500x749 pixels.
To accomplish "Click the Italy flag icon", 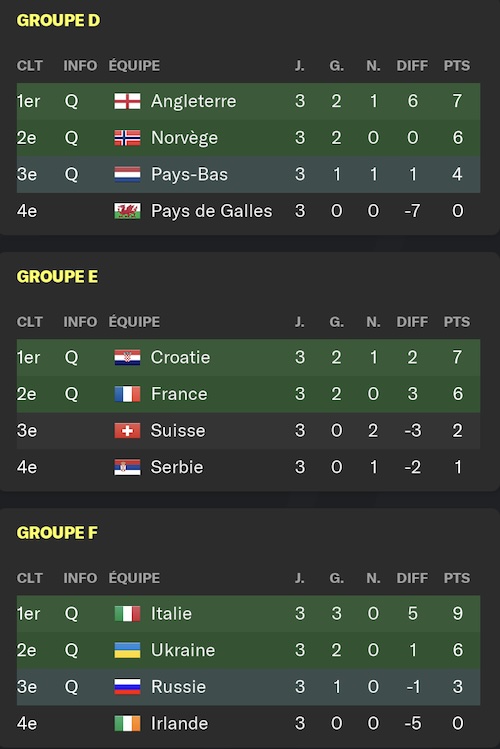I will 127,613.
